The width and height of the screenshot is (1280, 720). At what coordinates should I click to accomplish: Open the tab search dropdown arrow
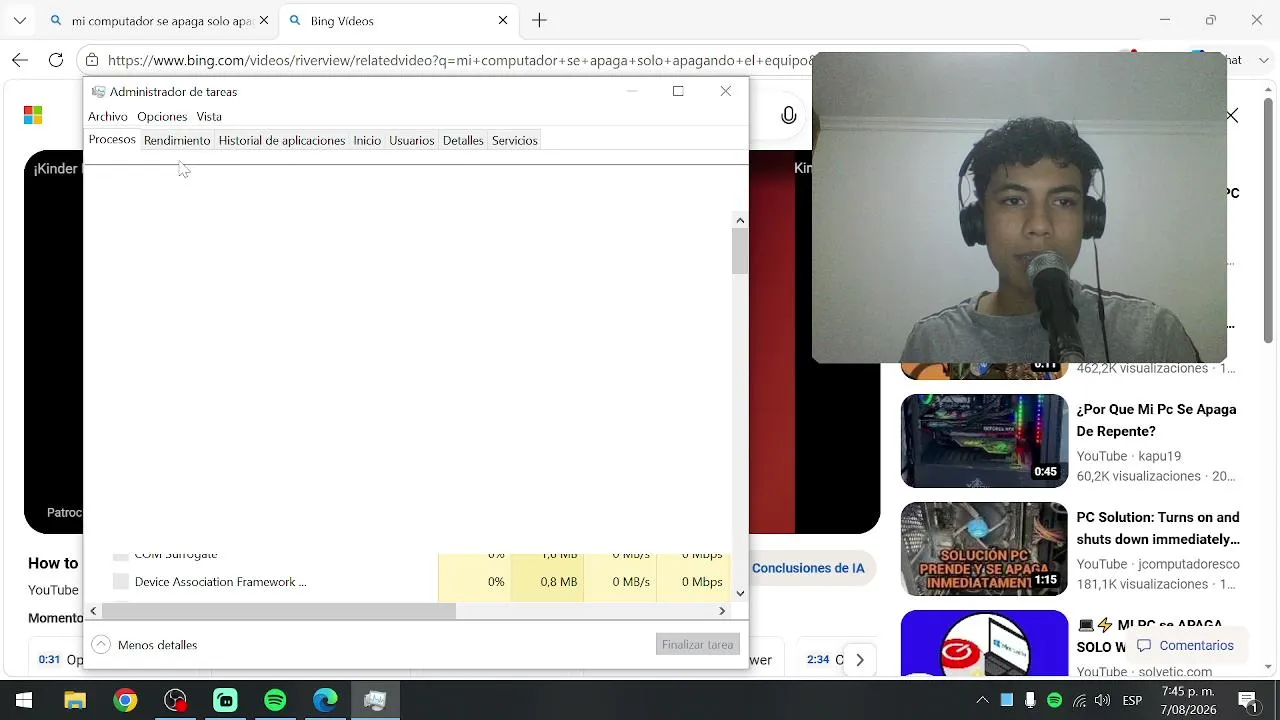click(20, 20)
